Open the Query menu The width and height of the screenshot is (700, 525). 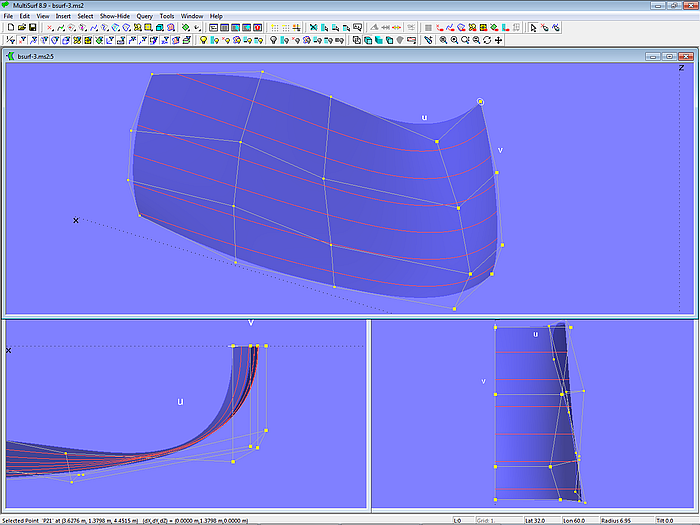[145, 16]
